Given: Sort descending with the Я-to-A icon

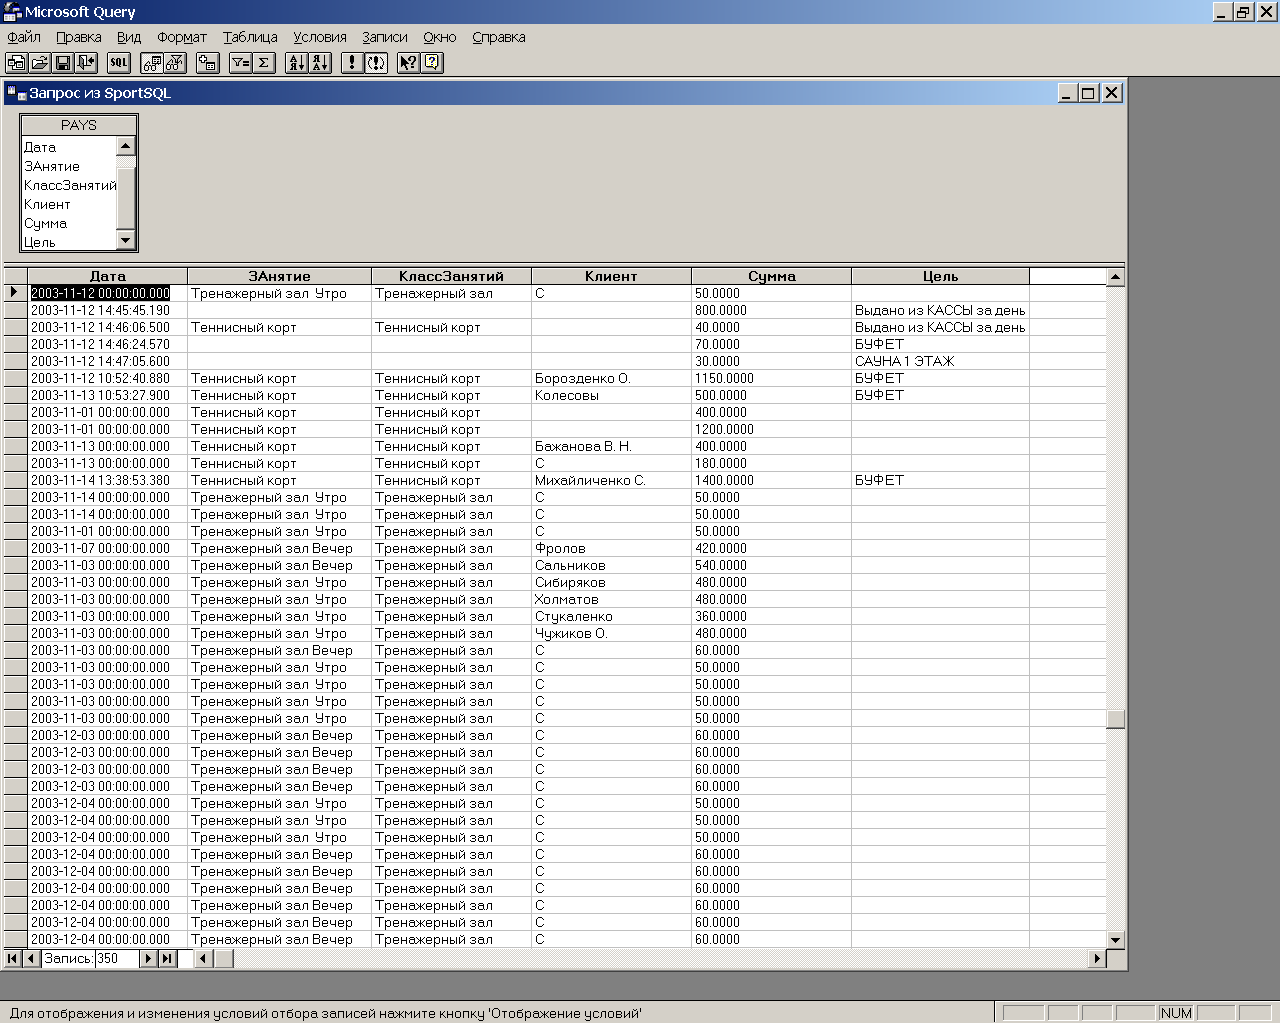Looking at the screenshot, I should [320, 63].
